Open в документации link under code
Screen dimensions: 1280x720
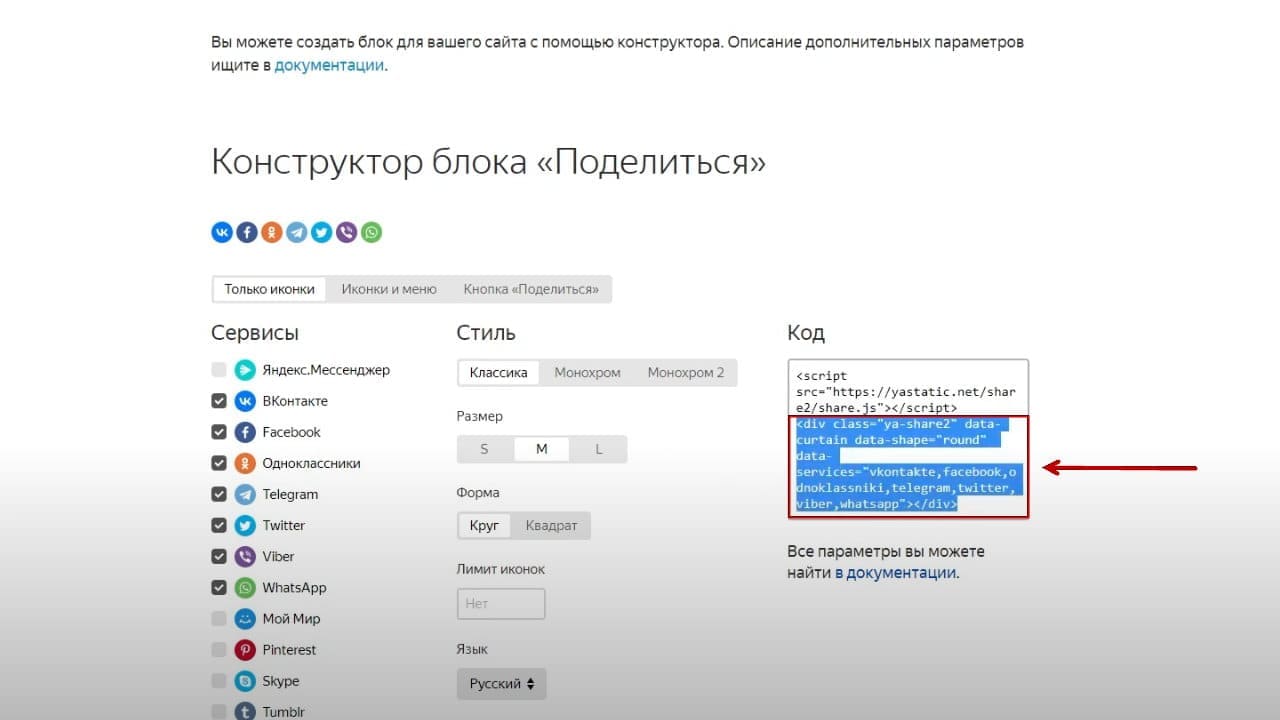(x=896, y=573)
